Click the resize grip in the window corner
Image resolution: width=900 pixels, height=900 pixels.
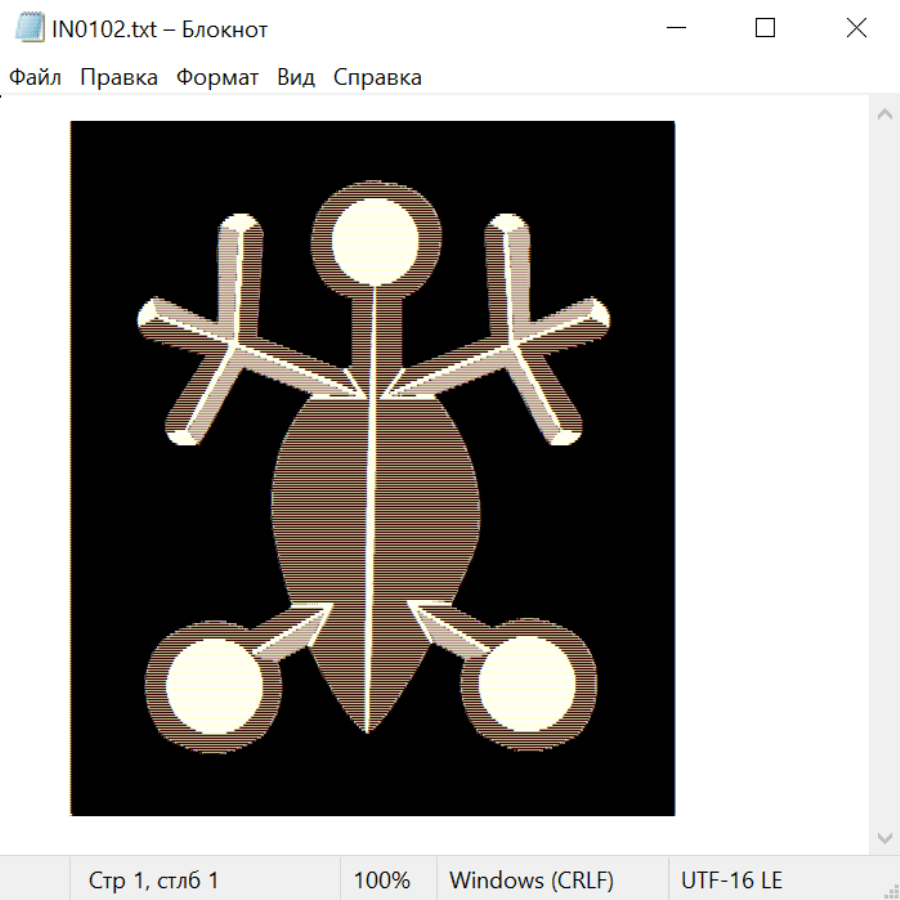tap(890, 890)
